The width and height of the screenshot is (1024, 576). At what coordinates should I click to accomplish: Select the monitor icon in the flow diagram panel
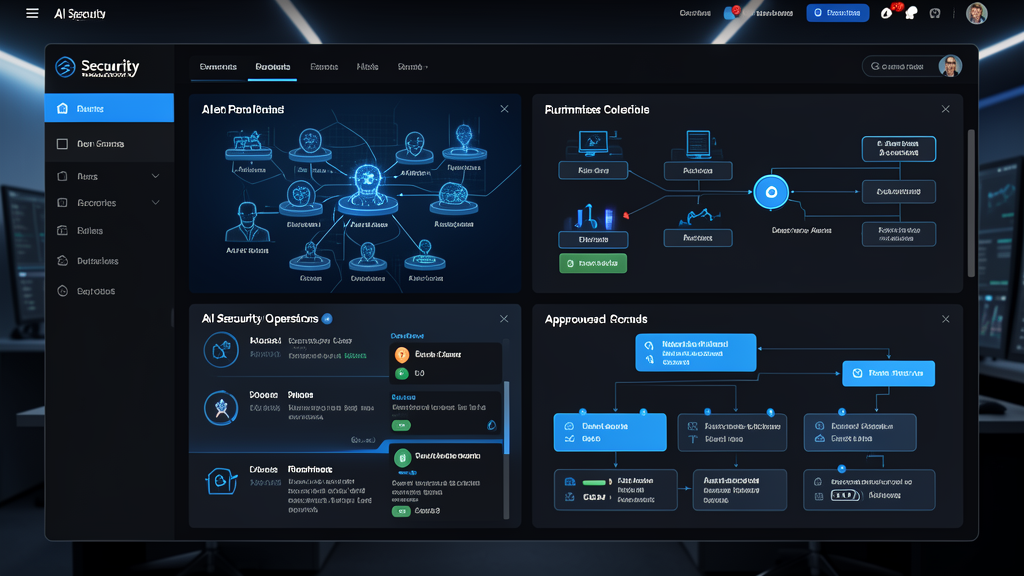click(593, 142)
